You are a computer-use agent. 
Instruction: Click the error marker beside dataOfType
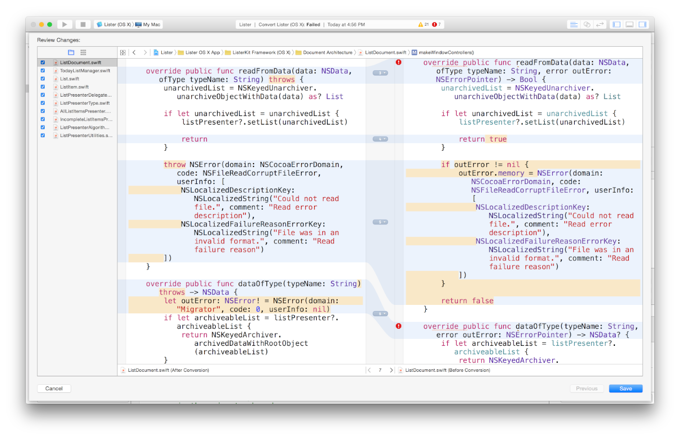pyautogui.click(x=398, y=326)
